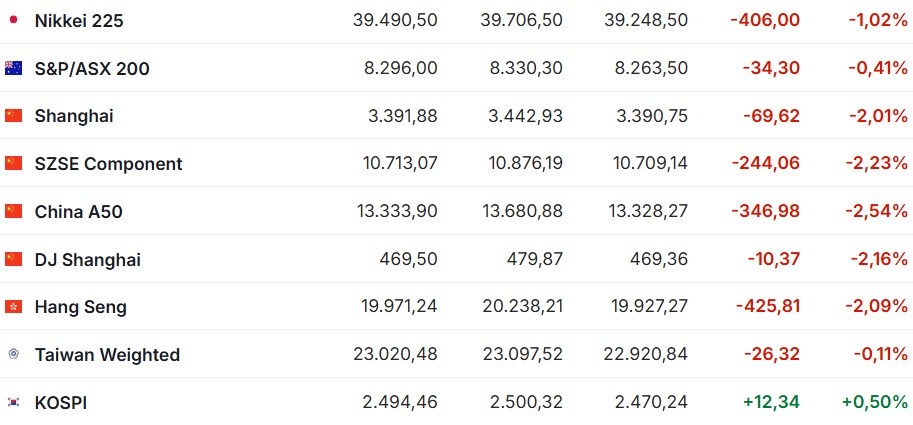Image resolution: width=913 pixels, height=425 pixels.
Task: Click the China flag beside DJ Shanghai
Action: click(x=13, y=258)
